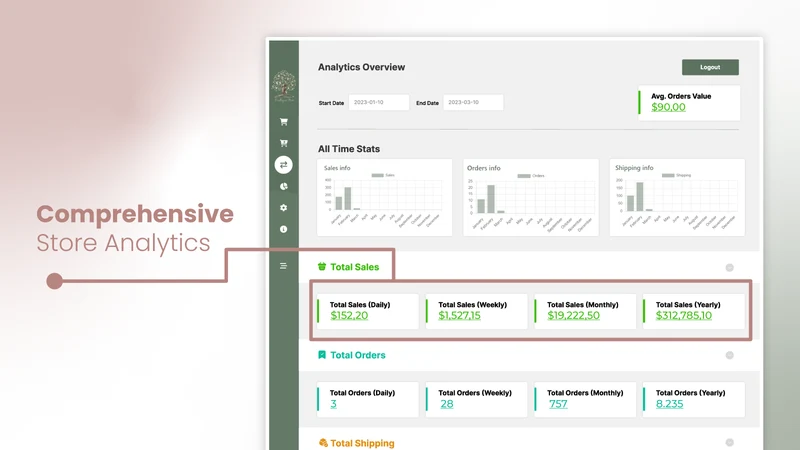Click the Avg. Orders Value $90,00 link

668,107
